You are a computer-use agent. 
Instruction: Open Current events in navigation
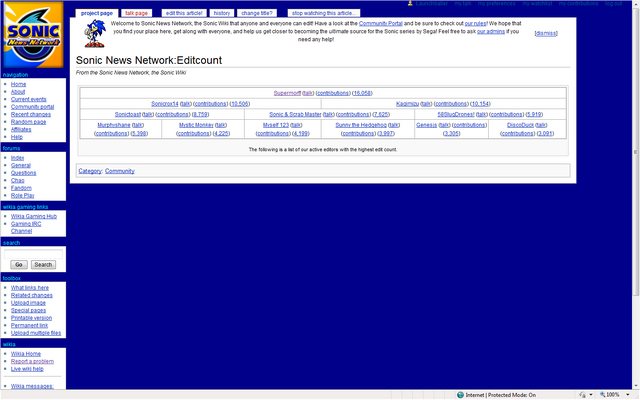[29, 99]
